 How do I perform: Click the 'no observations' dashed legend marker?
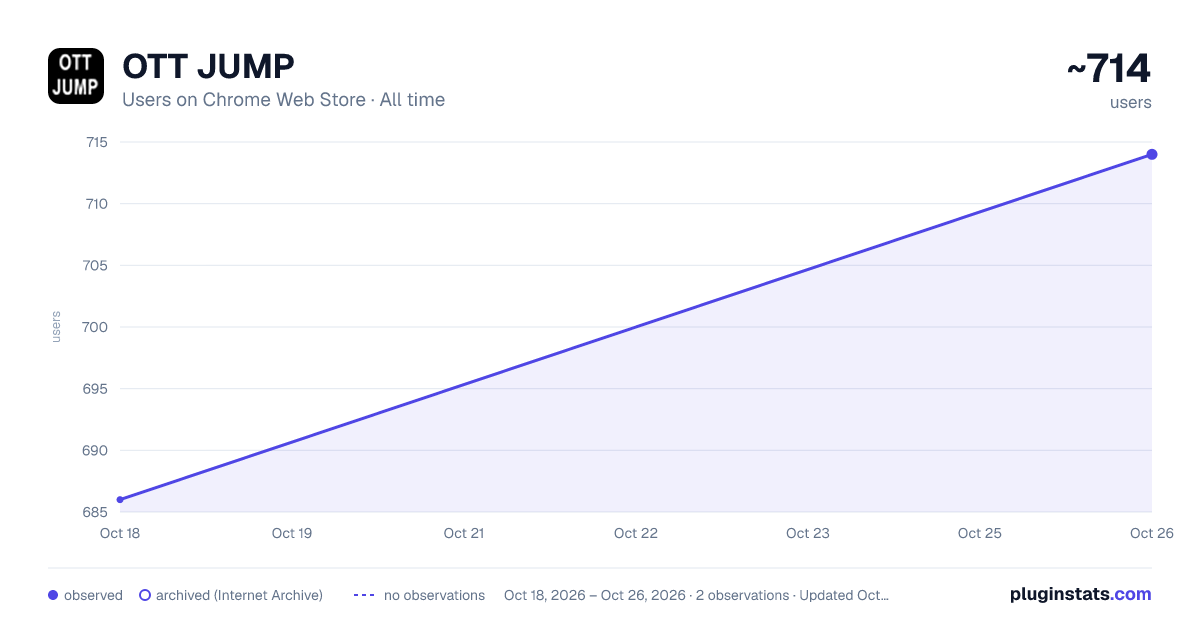[x=364, y=595]
